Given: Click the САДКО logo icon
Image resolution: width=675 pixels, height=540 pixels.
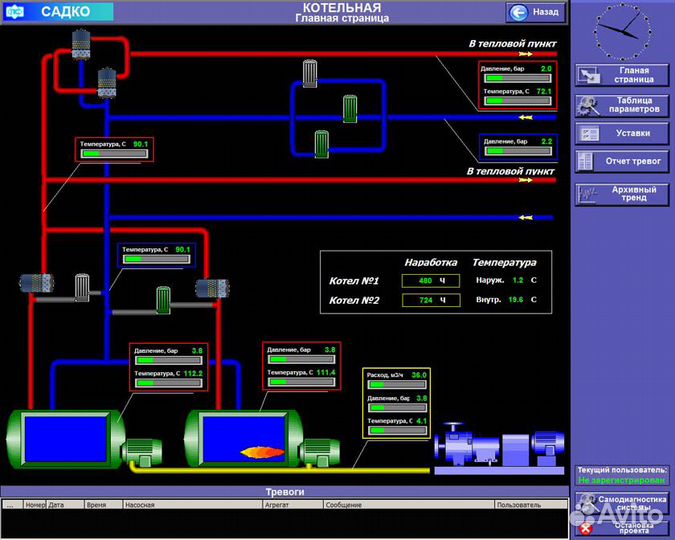Looking at the screenshot, I should [16, 12].
